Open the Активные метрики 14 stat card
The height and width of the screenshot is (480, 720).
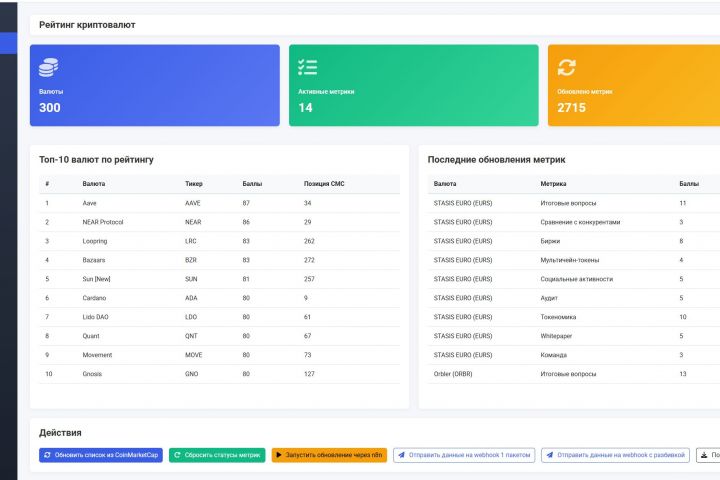pos(414,85)
